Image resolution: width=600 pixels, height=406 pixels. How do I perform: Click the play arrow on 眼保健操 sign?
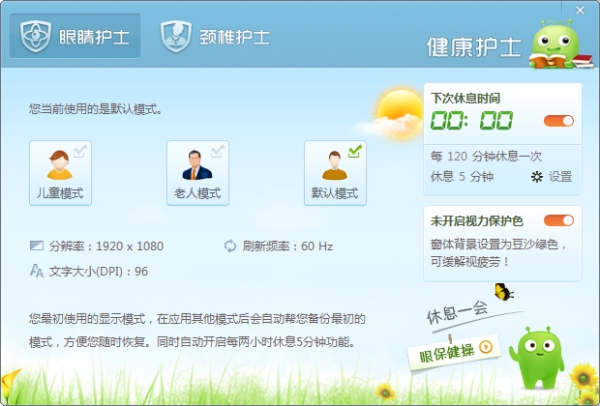click(486, 347)
